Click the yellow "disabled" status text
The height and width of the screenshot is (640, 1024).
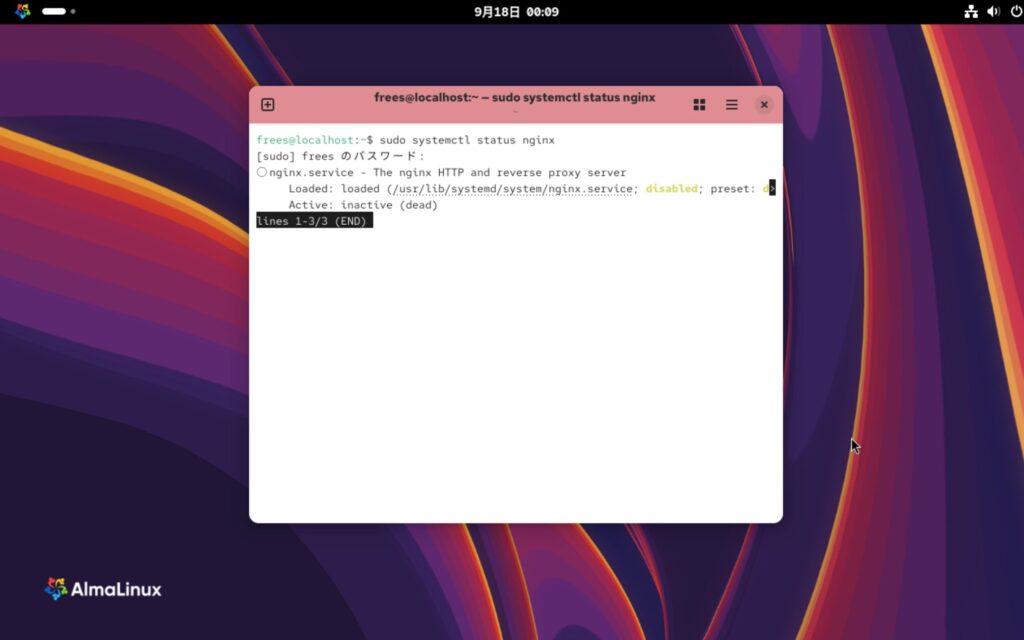click(671, 189)
